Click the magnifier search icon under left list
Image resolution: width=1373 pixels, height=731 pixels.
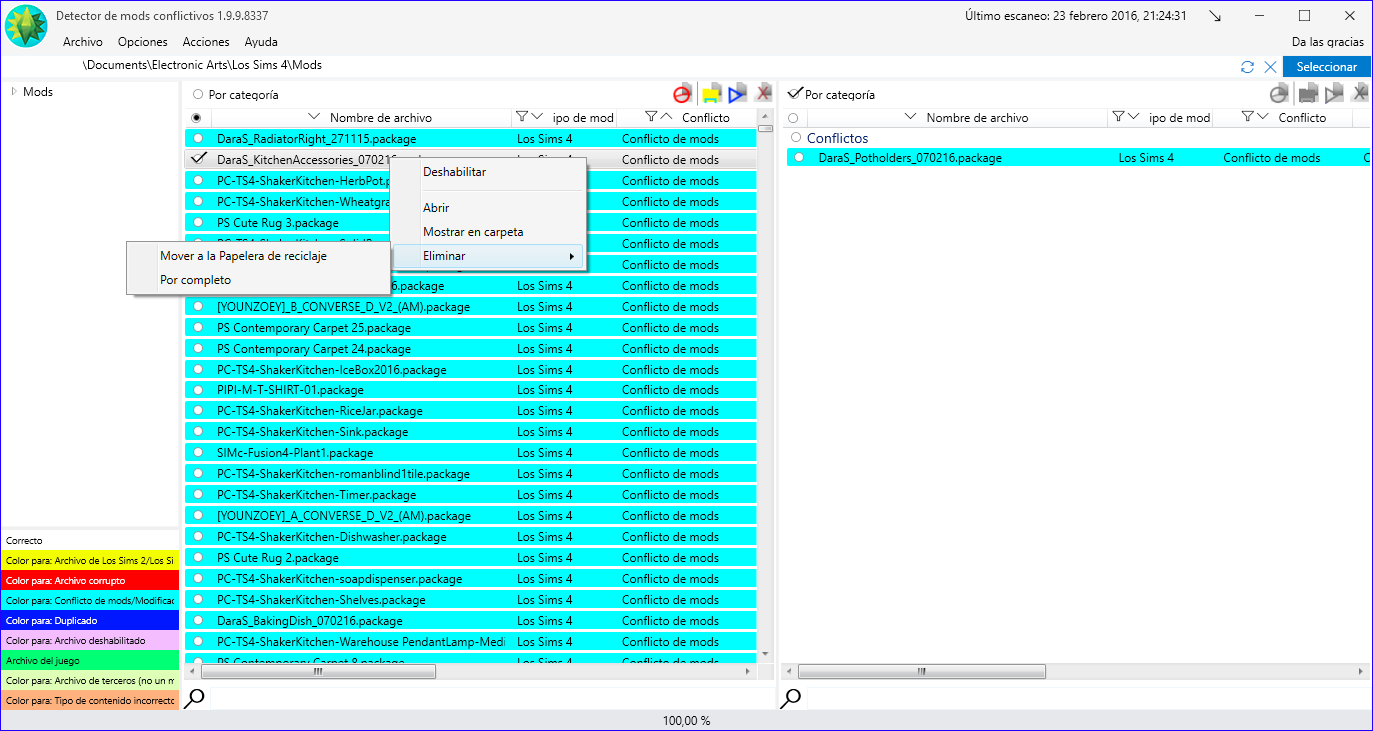point(195,698)
